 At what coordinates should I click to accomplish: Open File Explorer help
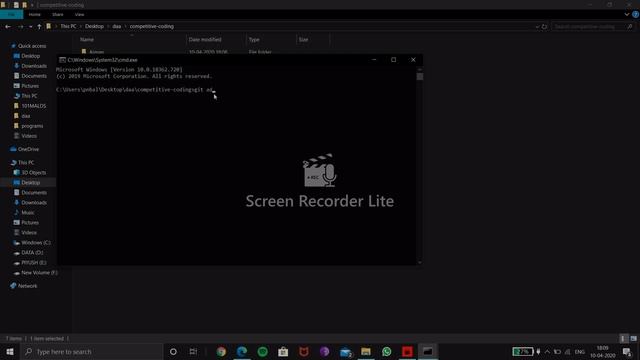pos(636,14)
